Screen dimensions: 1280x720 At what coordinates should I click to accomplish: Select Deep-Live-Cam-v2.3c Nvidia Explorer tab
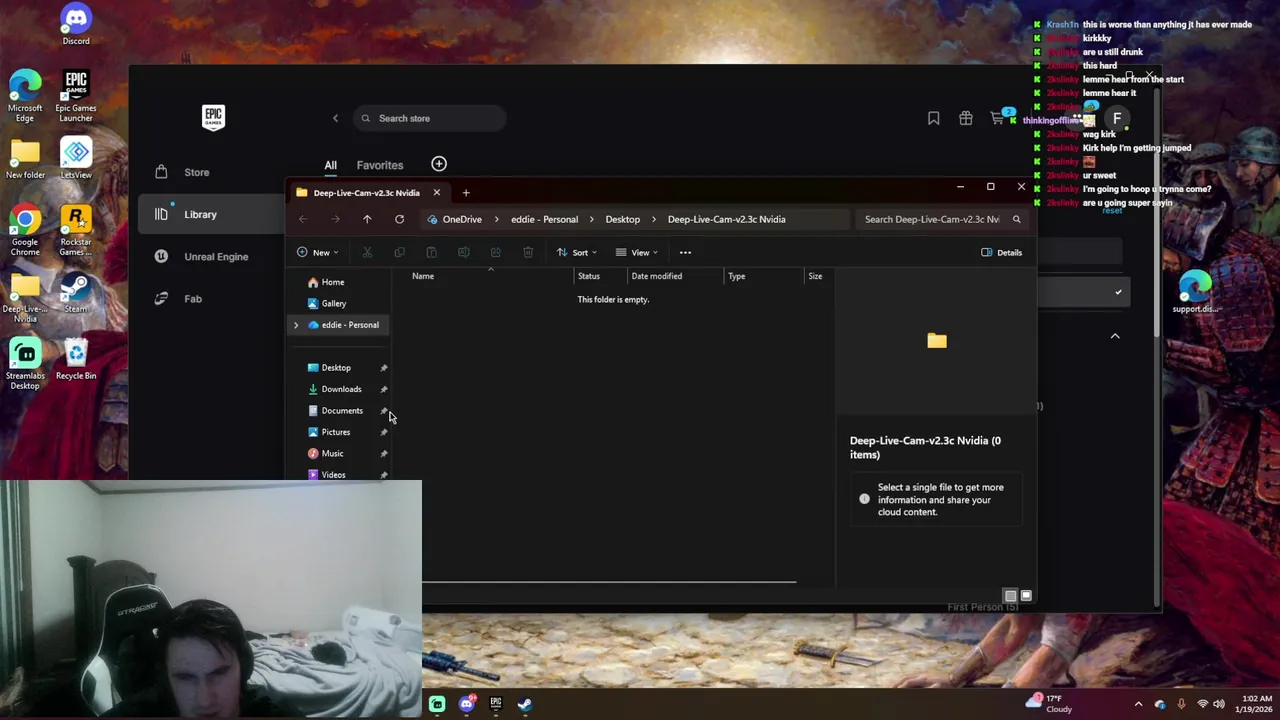click(x=367, y=192)
